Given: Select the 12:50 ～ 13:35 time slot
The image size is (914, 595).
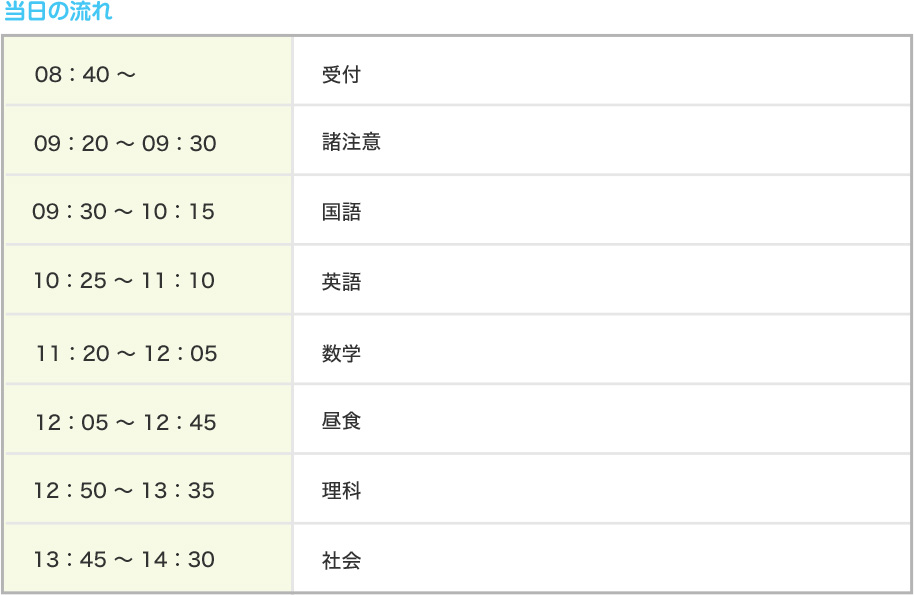Looking at the screenshot, I should click(124, 491).
